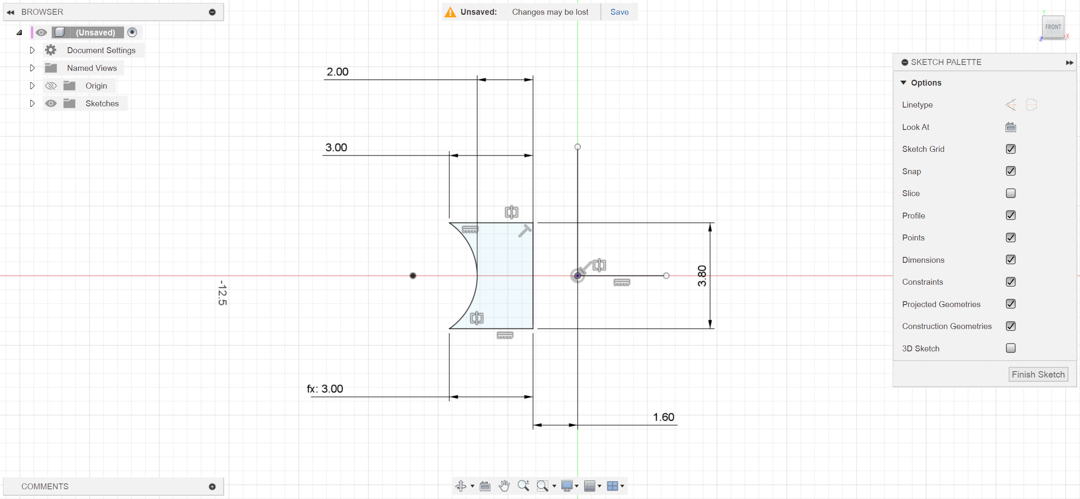
Task: Click the Save link in unsaved banner
Action: tap(619, 12)
